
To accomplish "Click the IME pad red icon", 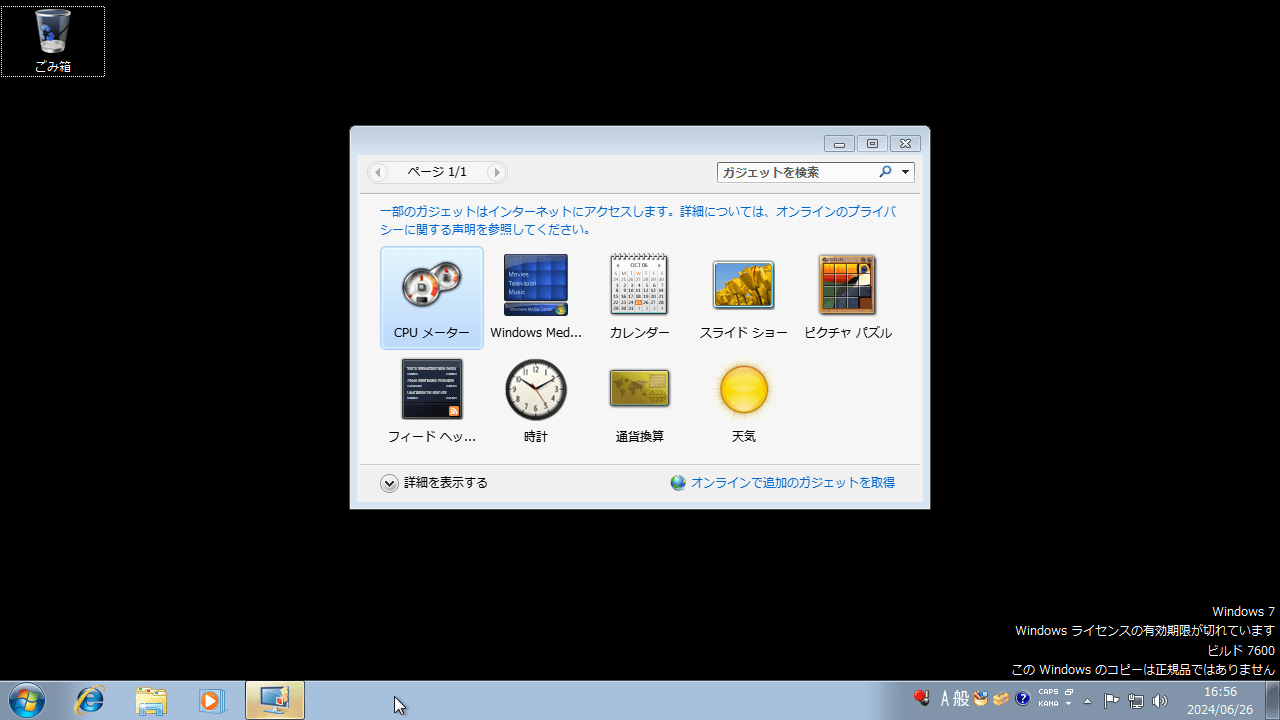I will [x=922, y=698].
